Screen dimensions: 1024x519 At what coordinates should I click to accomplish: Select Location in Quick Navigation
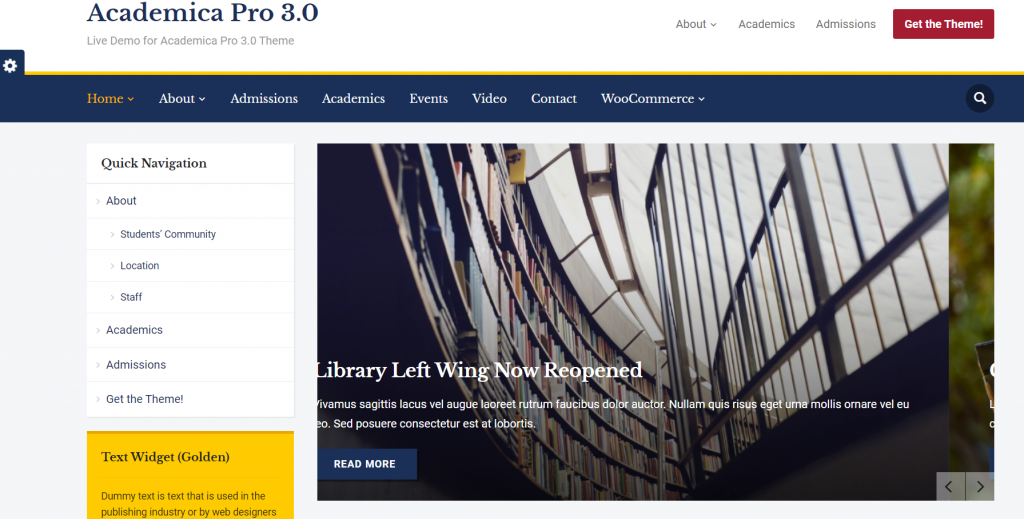pyautogui.click(x=140, y=266)
